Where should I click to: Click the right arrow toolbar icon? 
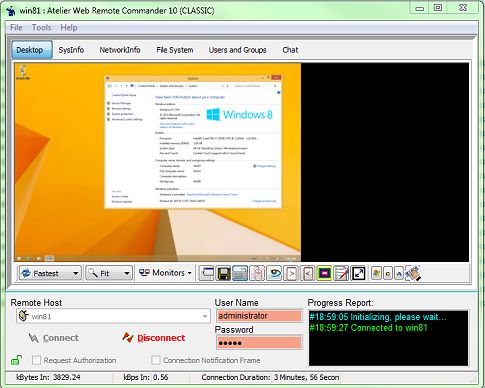coord(291,273)
